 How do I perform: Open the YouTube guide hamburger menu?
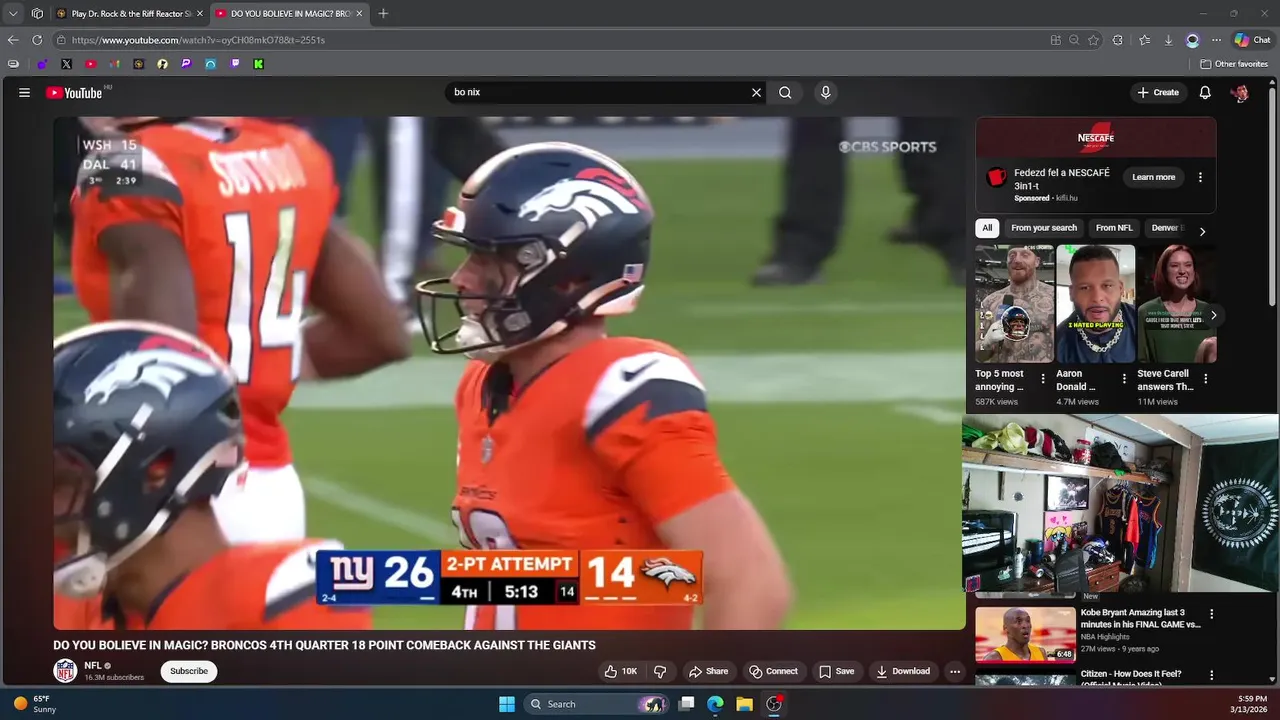pyautogui.click(x=24, y=92)
